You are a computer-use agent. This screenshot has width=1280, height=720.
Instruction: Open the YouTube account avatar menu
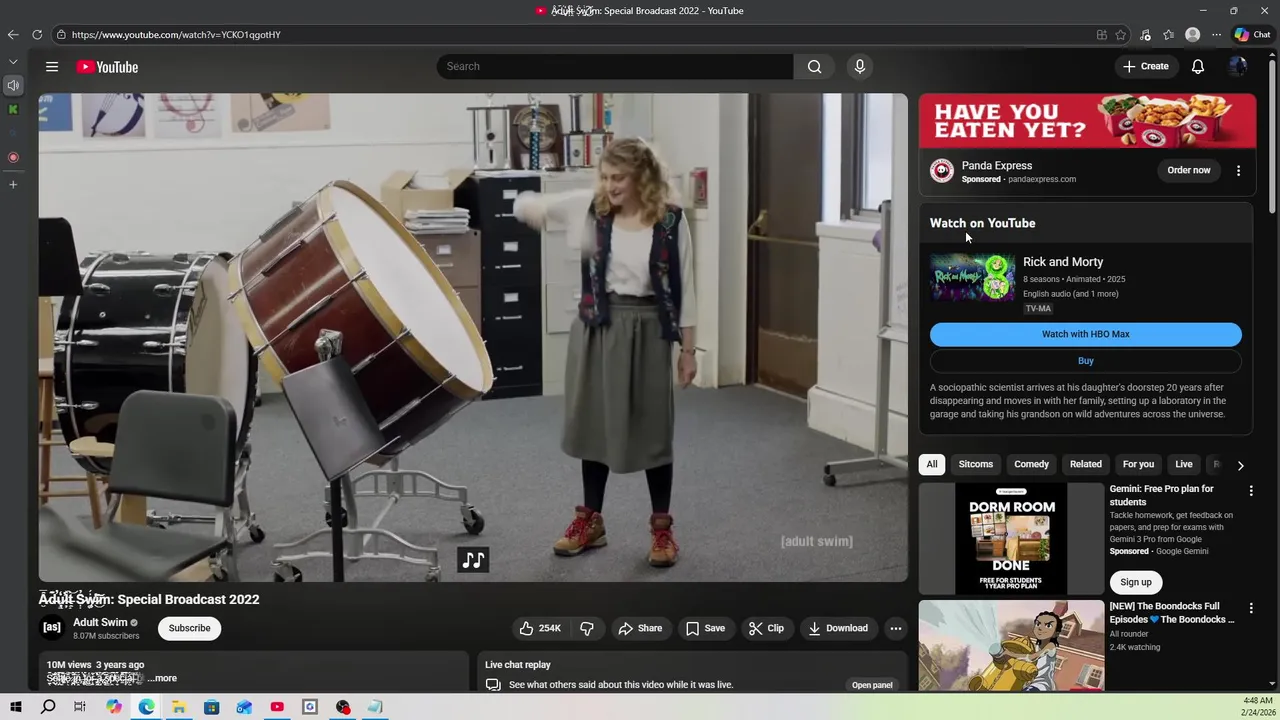(x=1237, y=67)
